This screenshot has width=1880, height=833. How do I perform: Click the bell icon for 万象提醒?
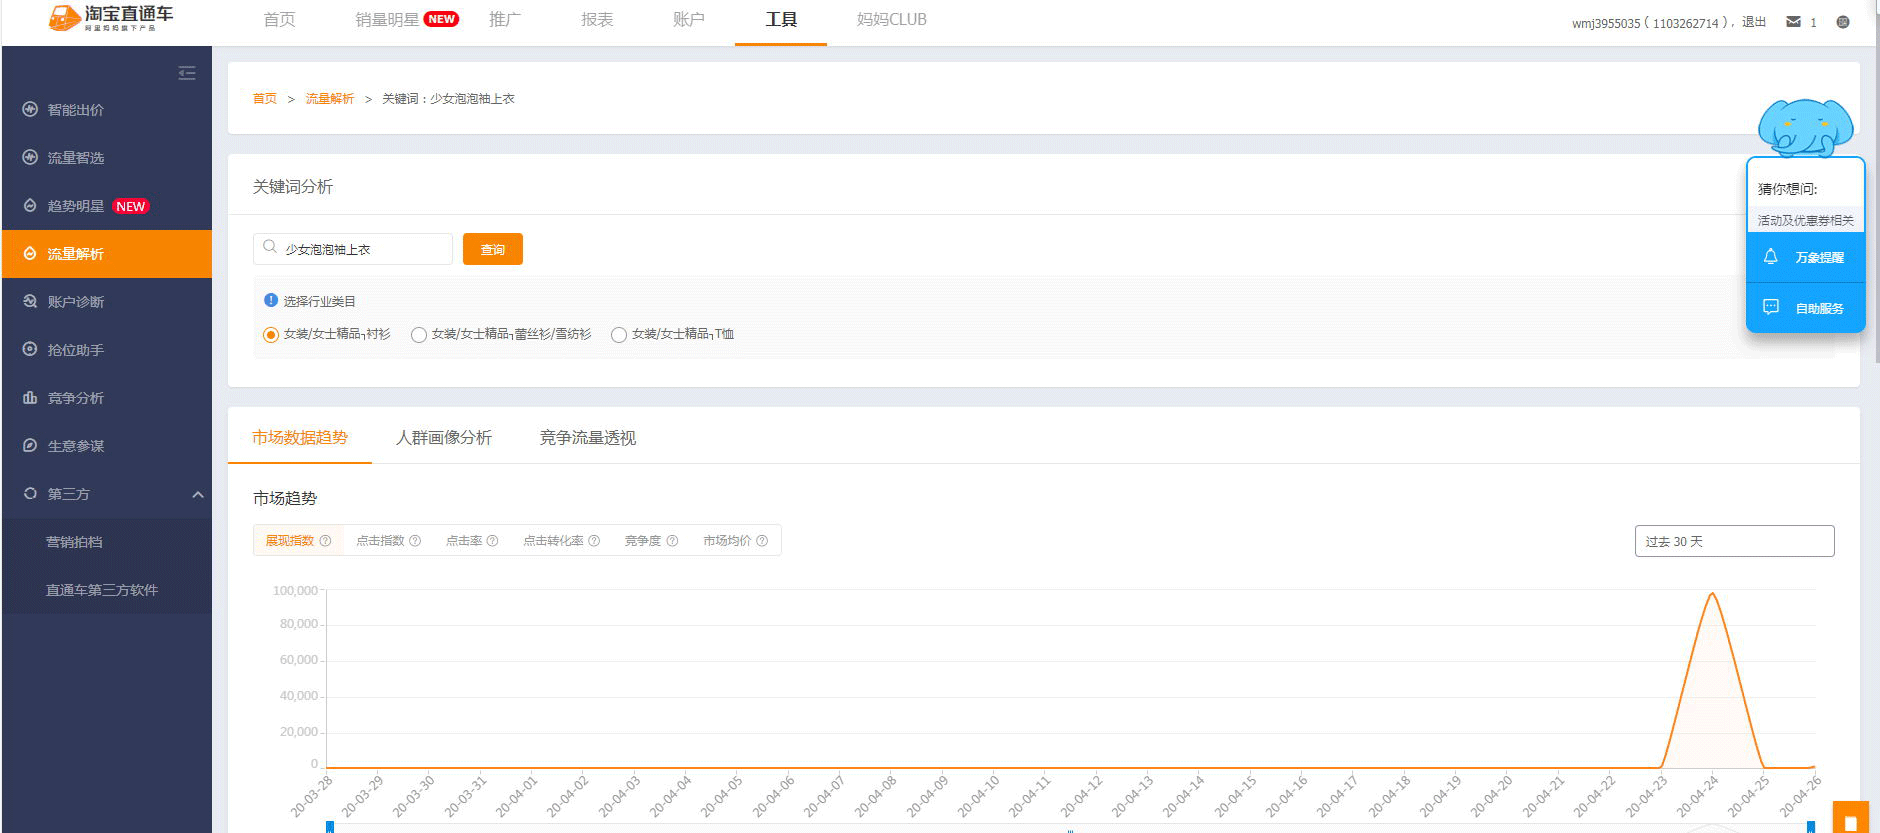1770,257
